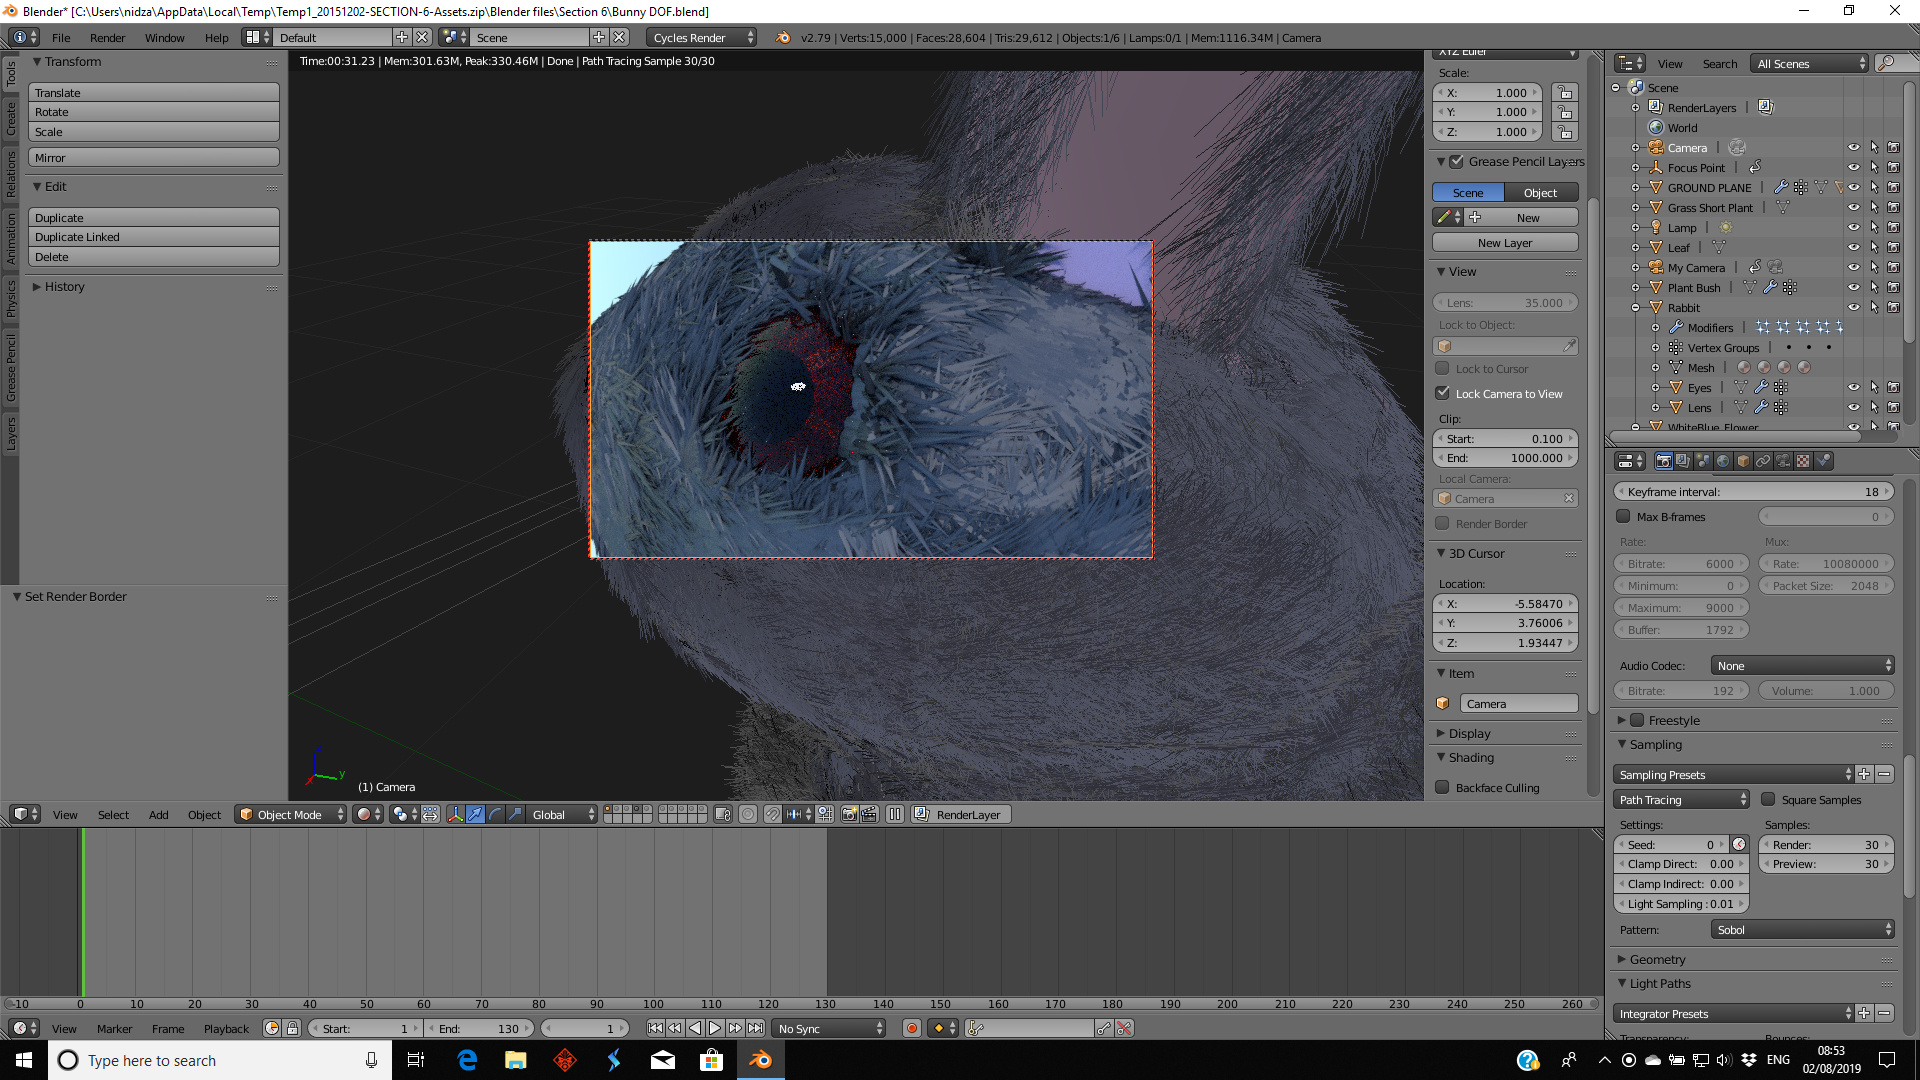Open the Global transform orientation dropdown
The height and width of the screenshot is (1080, 1920).
(x=563, y=814)
